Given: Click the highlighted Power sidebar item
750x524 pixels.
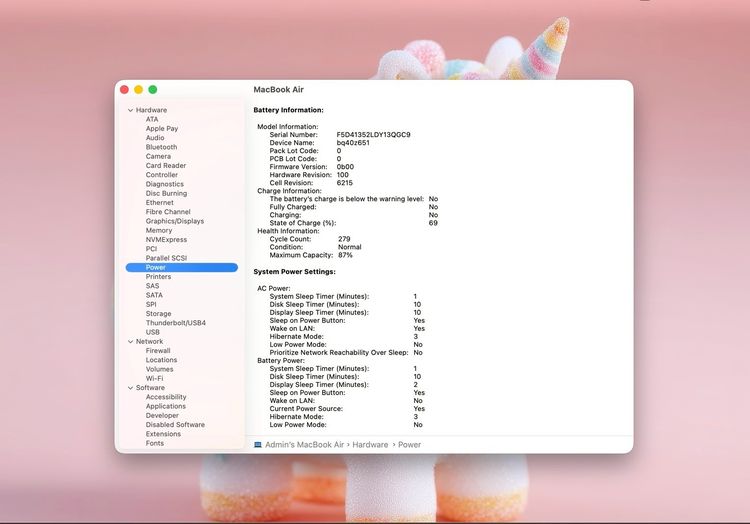Looking at the screenshot, I should tap(181, 267).
